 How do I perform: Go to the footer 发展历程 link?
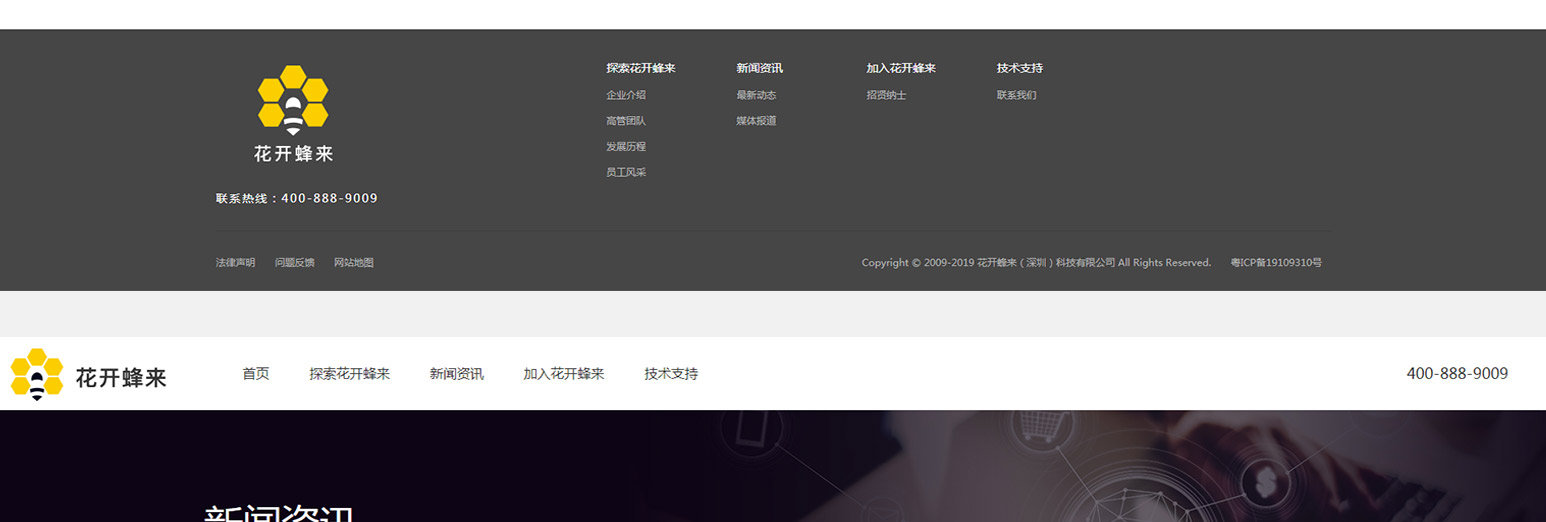pyautogui.click(x=626, y=147)
